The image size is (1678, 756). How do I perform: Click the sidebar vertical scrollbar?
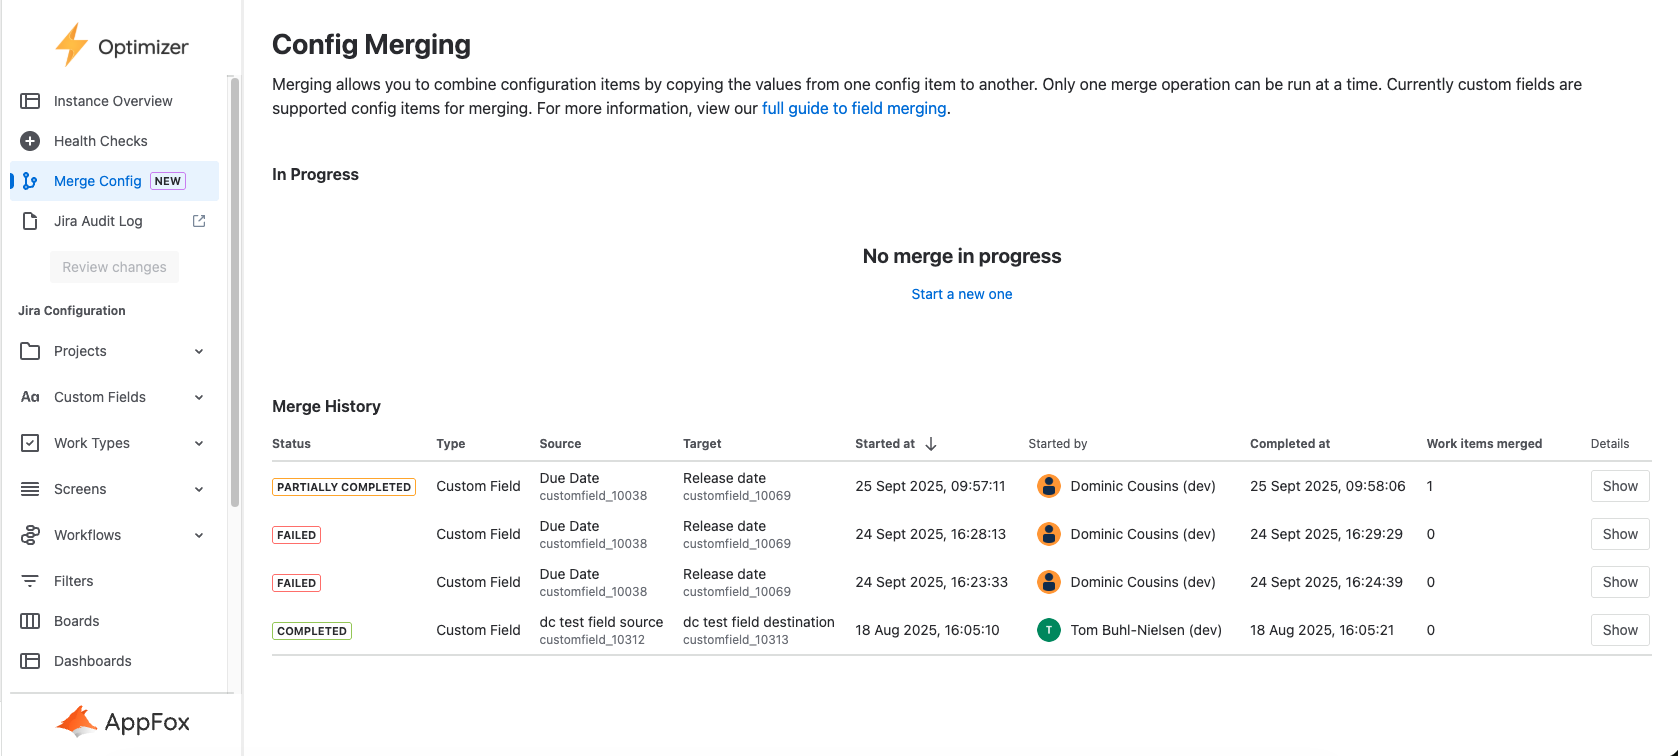click(235, 290)
